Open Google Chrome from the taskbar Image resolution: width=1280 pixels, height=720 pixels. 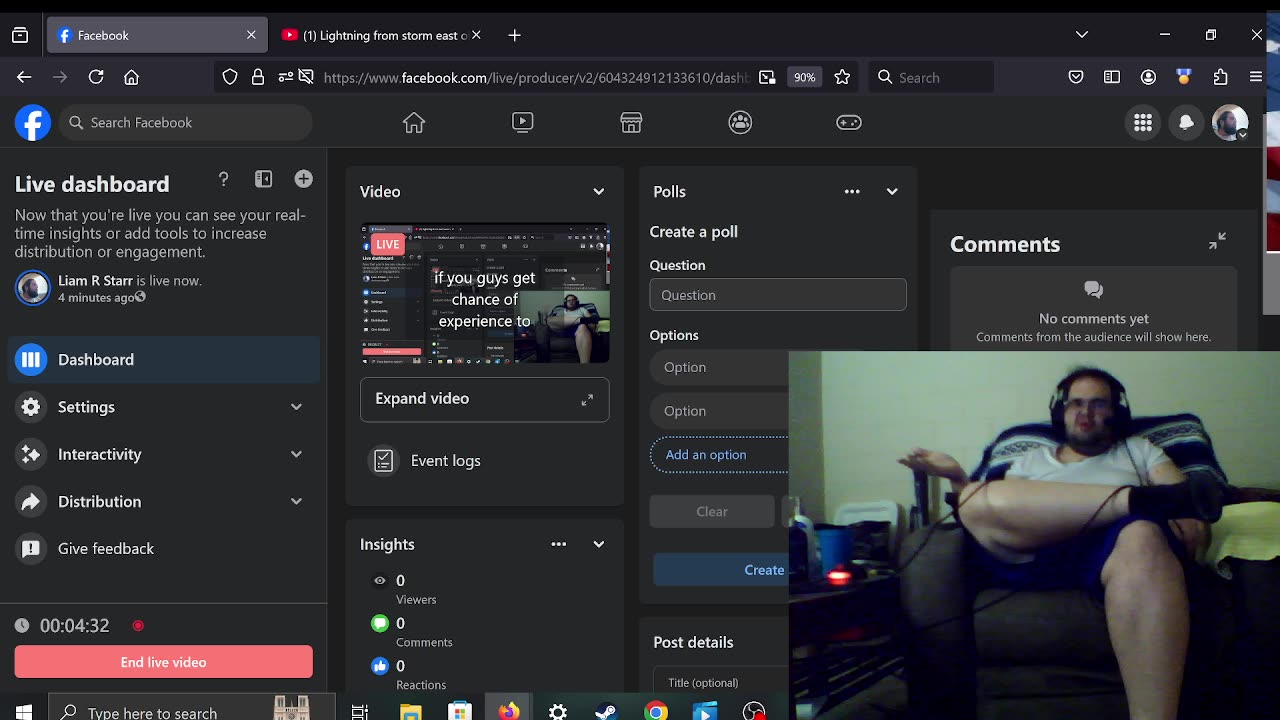coord(656,711)
